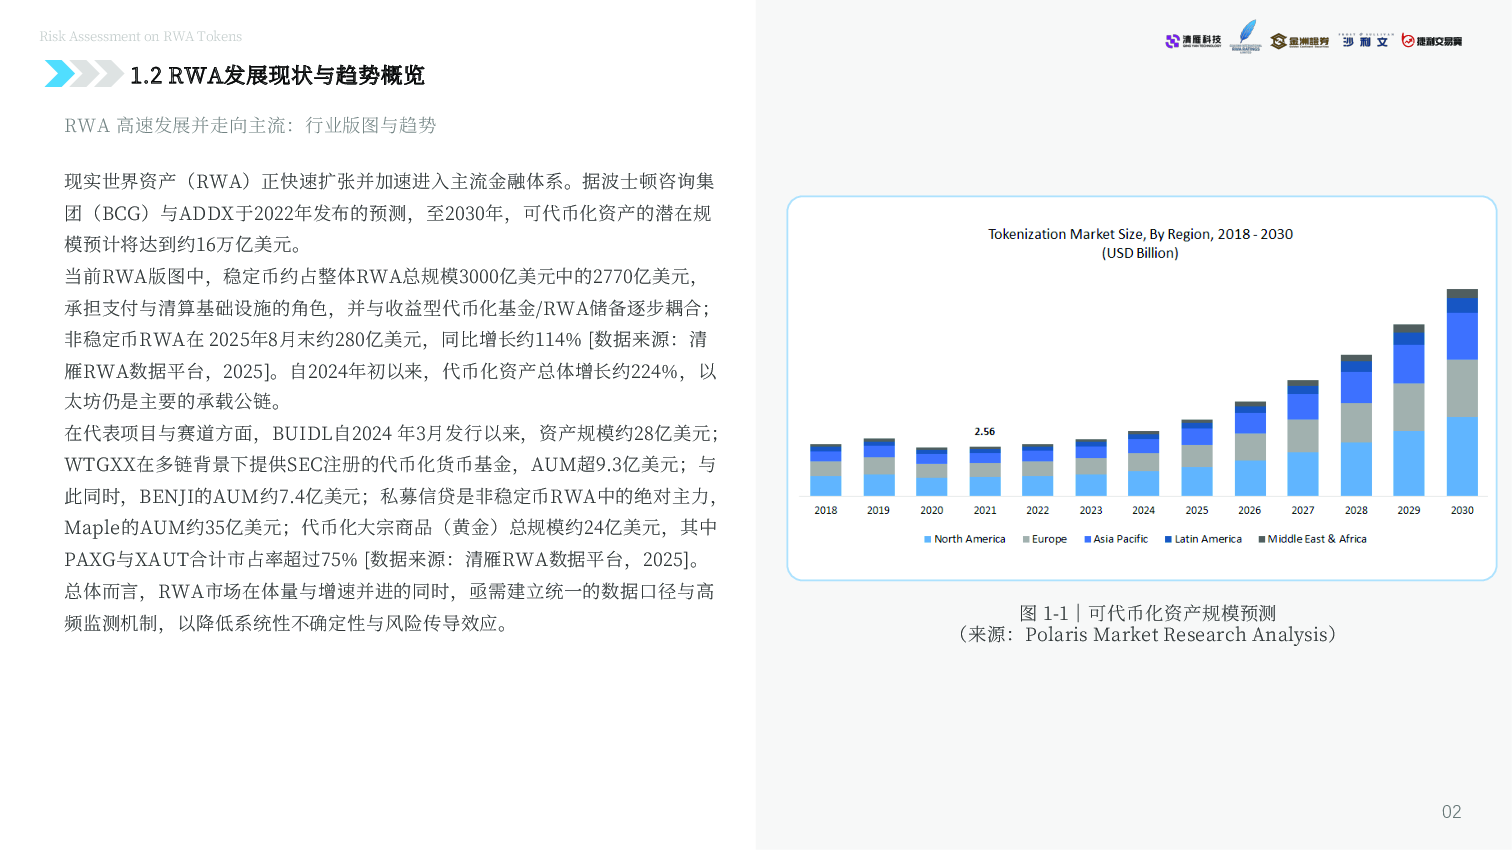Viewport: 1512px width, 850px height.
Task: Click the page number 02
Action: 1451,812
